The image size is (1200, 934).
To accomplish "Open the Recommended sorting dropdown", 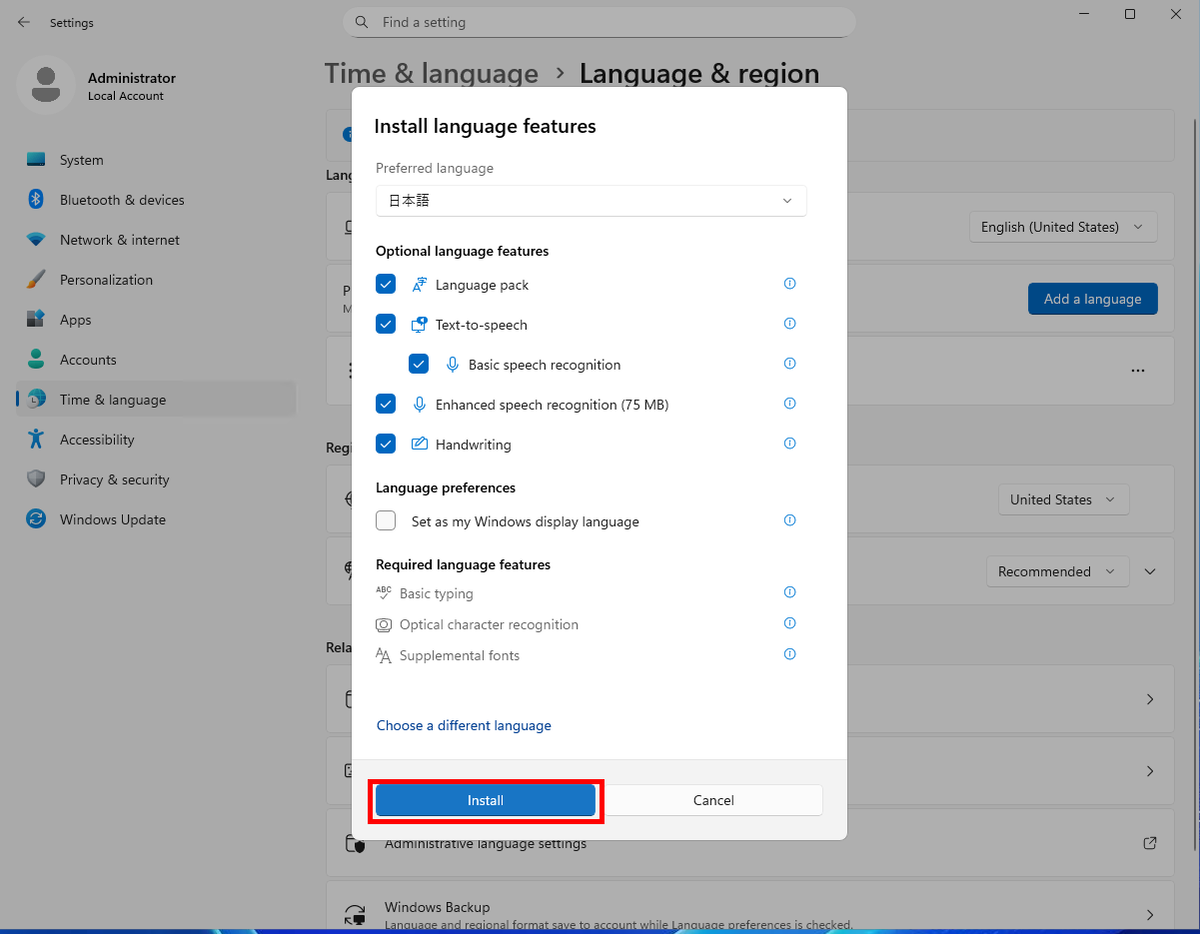I will (x=1057, y=571).
